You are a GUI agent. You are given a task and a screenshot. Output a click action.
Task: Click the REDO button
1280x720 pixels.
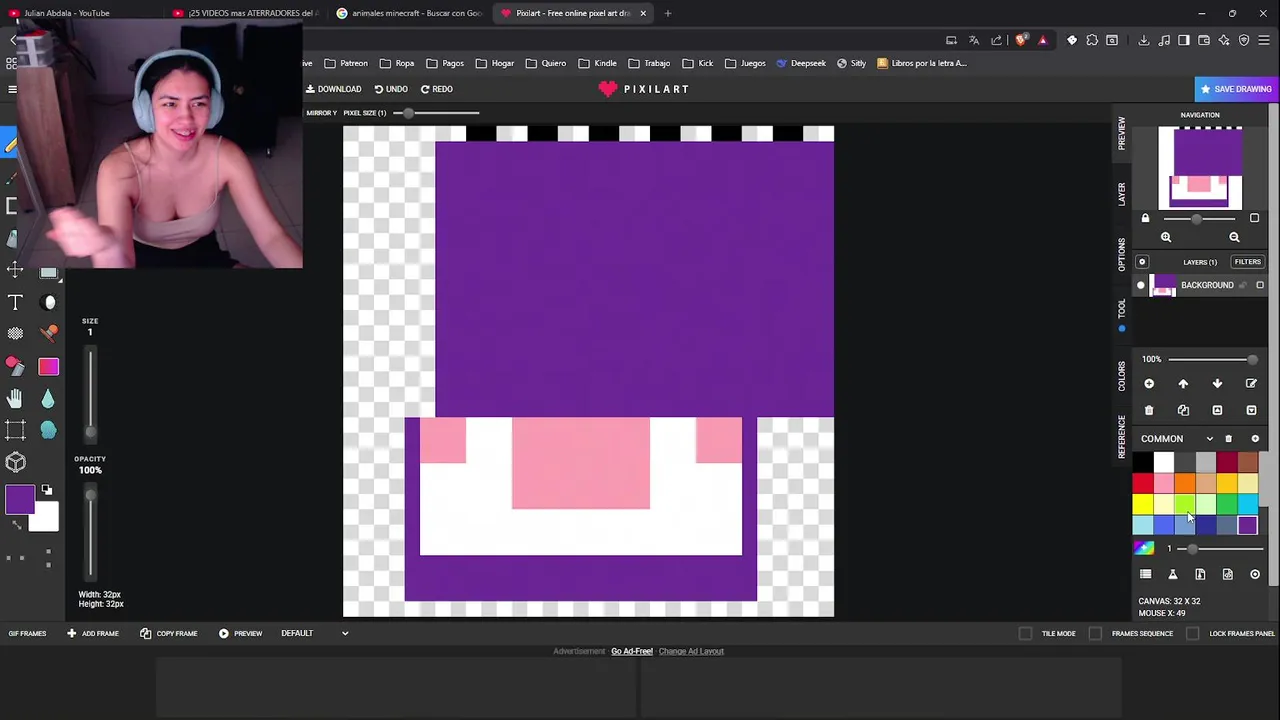click(x=437, y=89)
